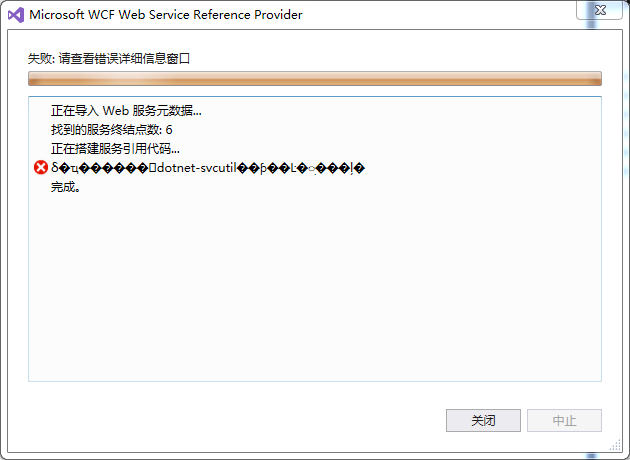Viewport: 630px width, 460px height.
Task: Select the 完成。 log line
Action: (65, 187)
